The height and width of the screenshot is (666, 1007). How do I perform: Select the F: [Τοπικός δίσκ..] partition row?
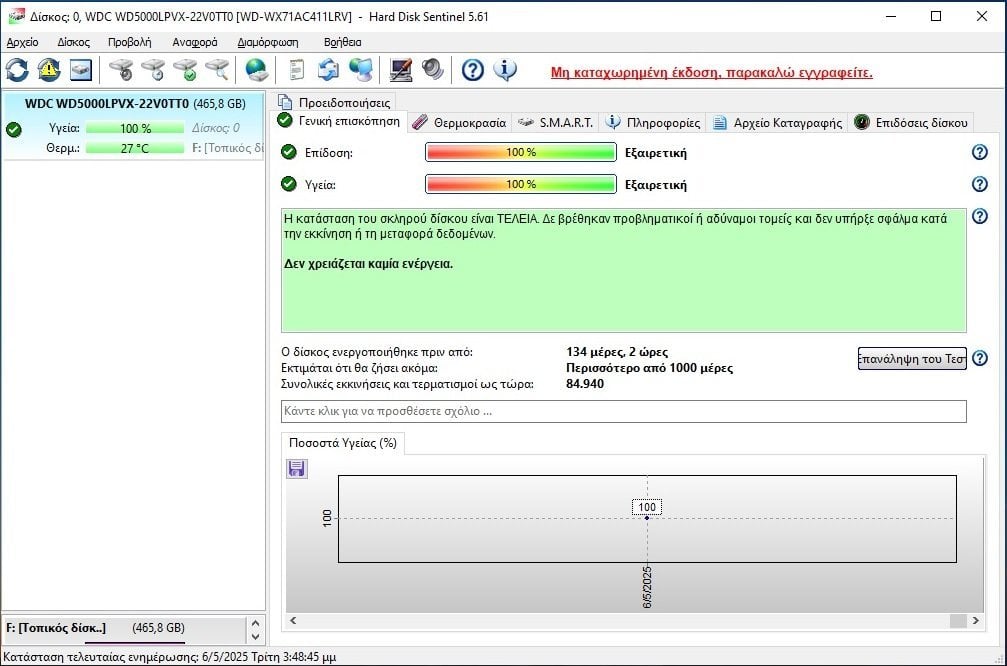coord(123,628)
